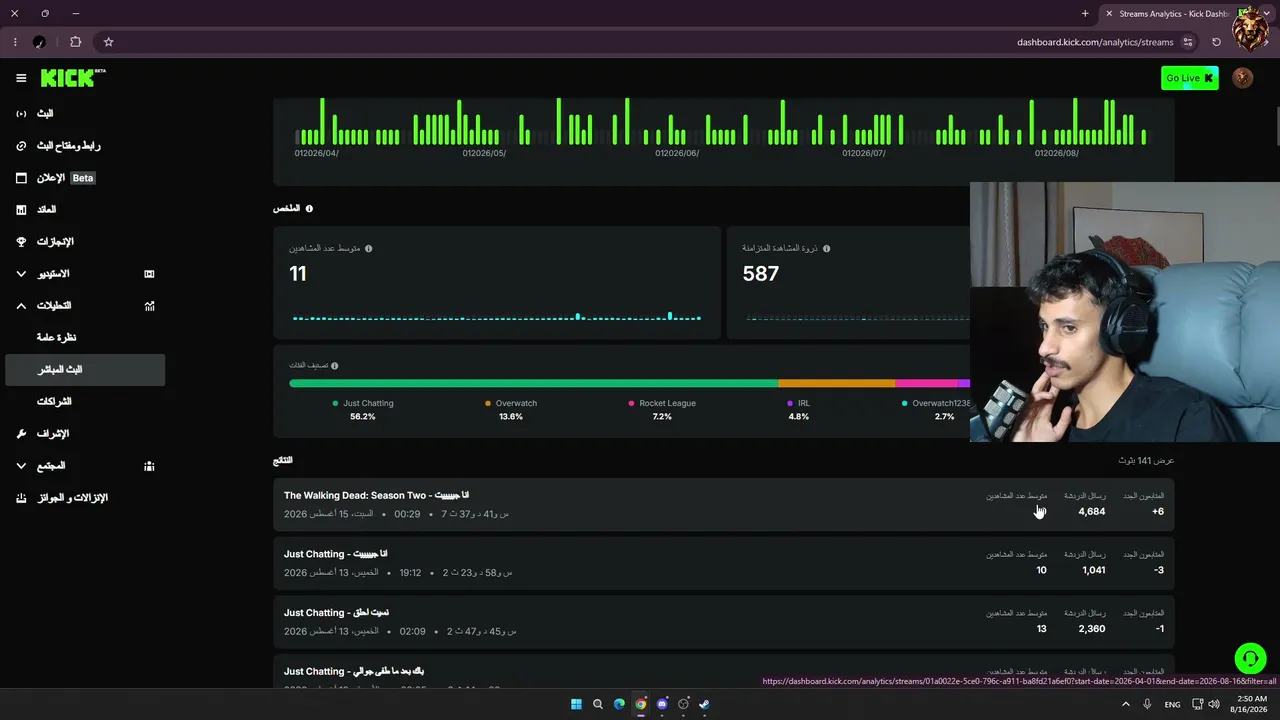The width and height of the screenshot is (1280, 720).
Task: Open the Windows Start menu
Action: (576, 704)
